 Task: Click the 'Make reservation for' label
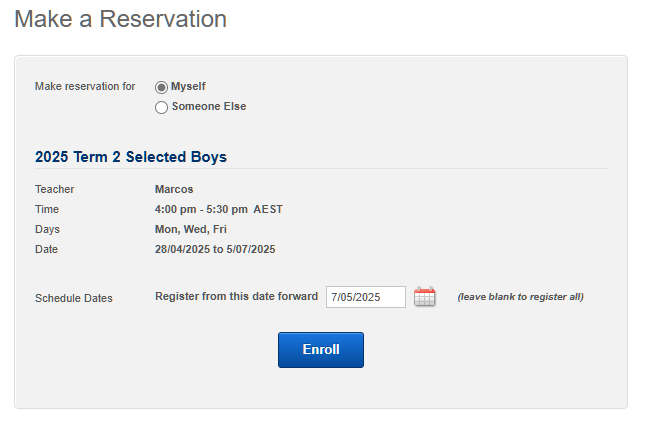pos(85,87)
